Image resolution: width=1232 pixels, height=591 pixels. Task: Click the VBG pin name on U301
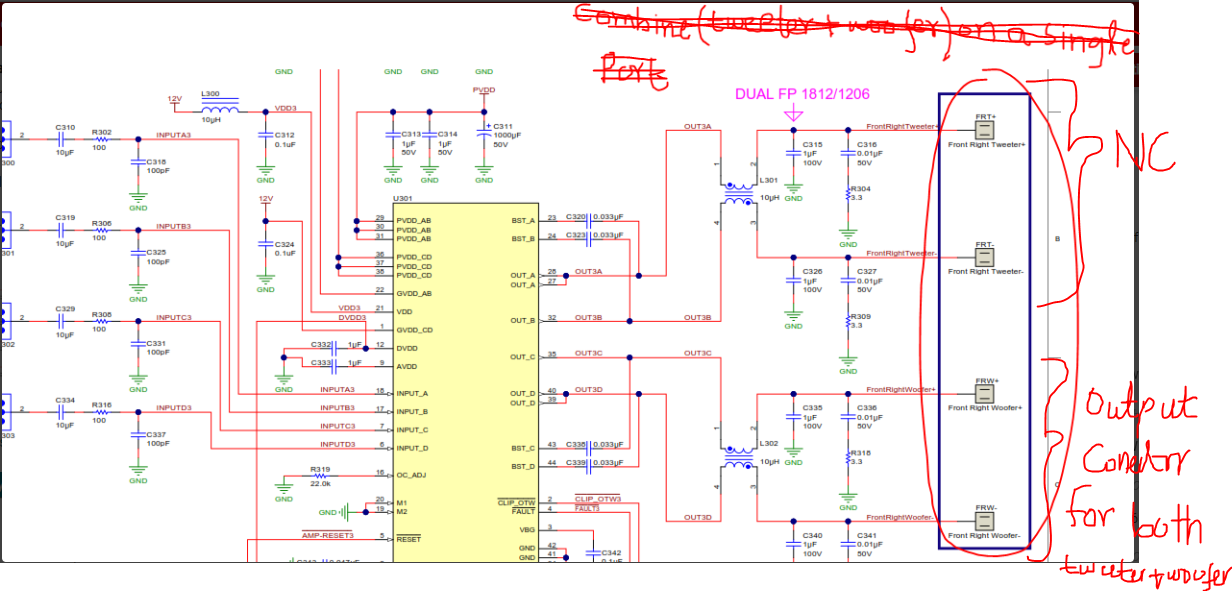[529, 528]
